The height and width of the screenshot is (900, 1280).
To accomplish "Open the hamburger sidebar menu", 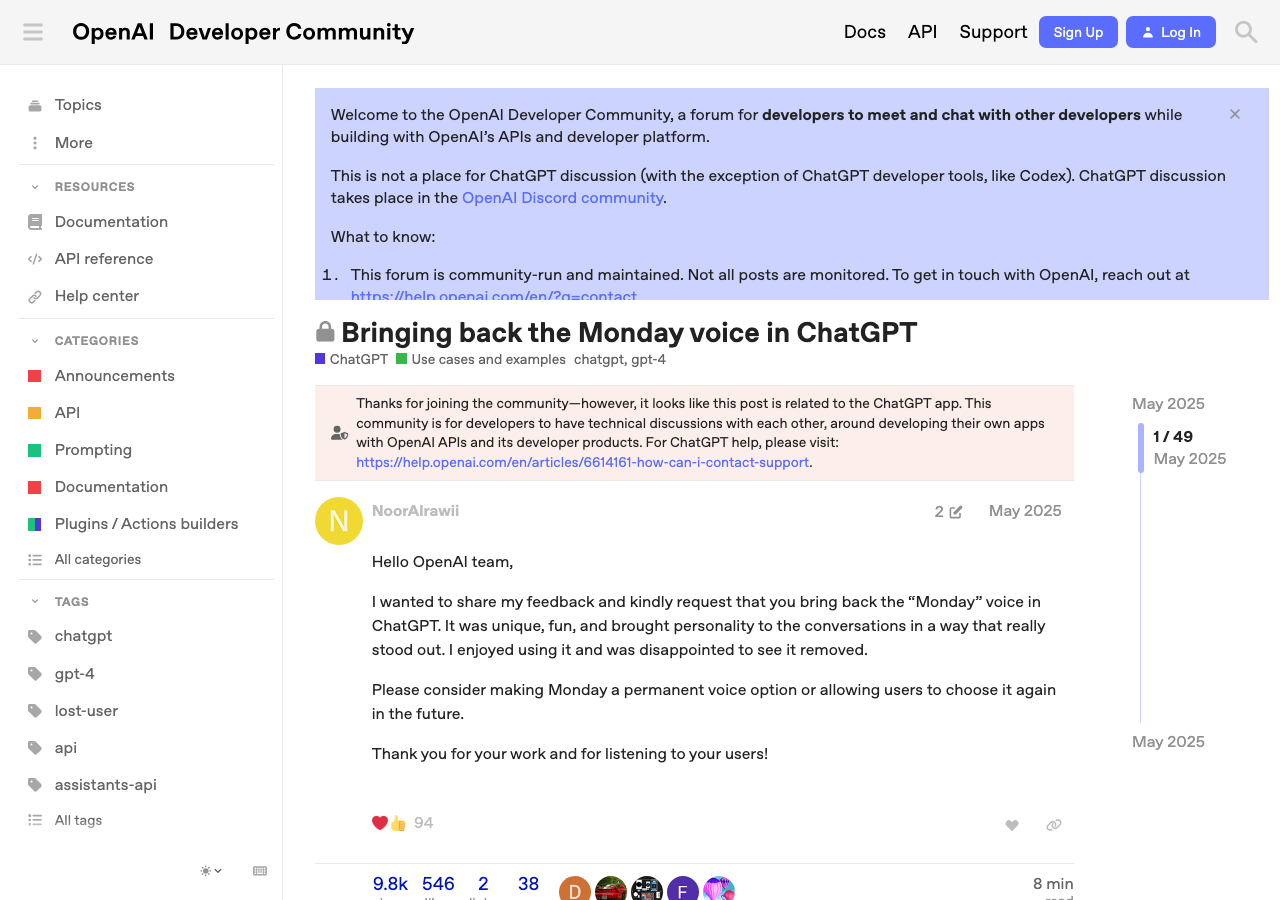I will click(33, 32).
